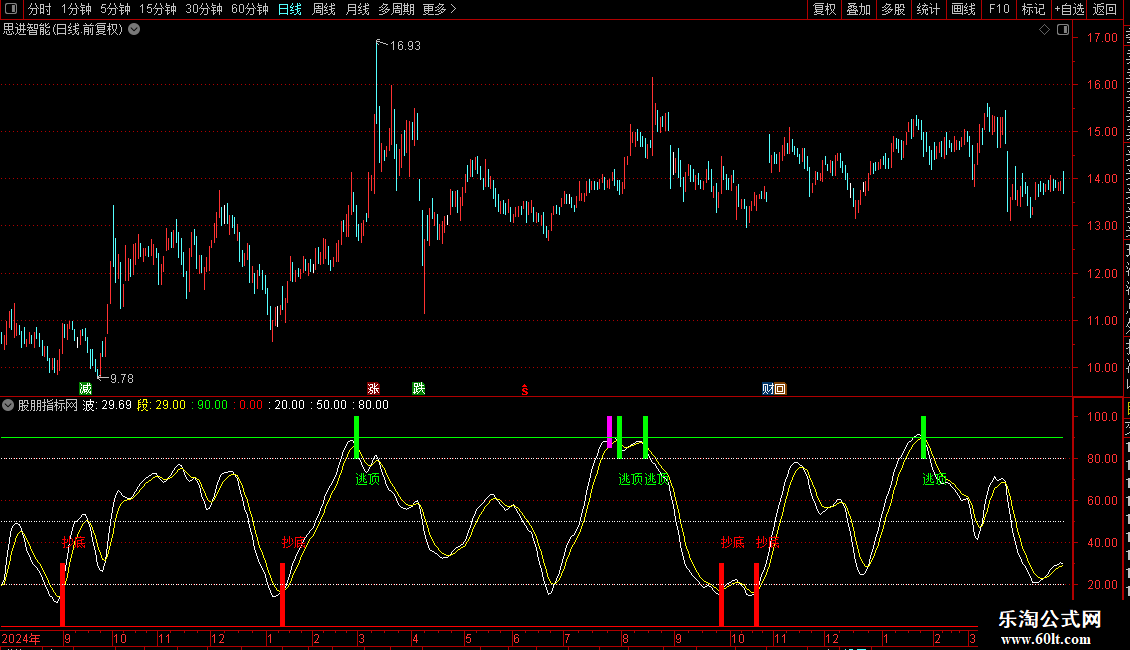
Task: Open the 统计 statistics button
Action: (x=927, y=9)
